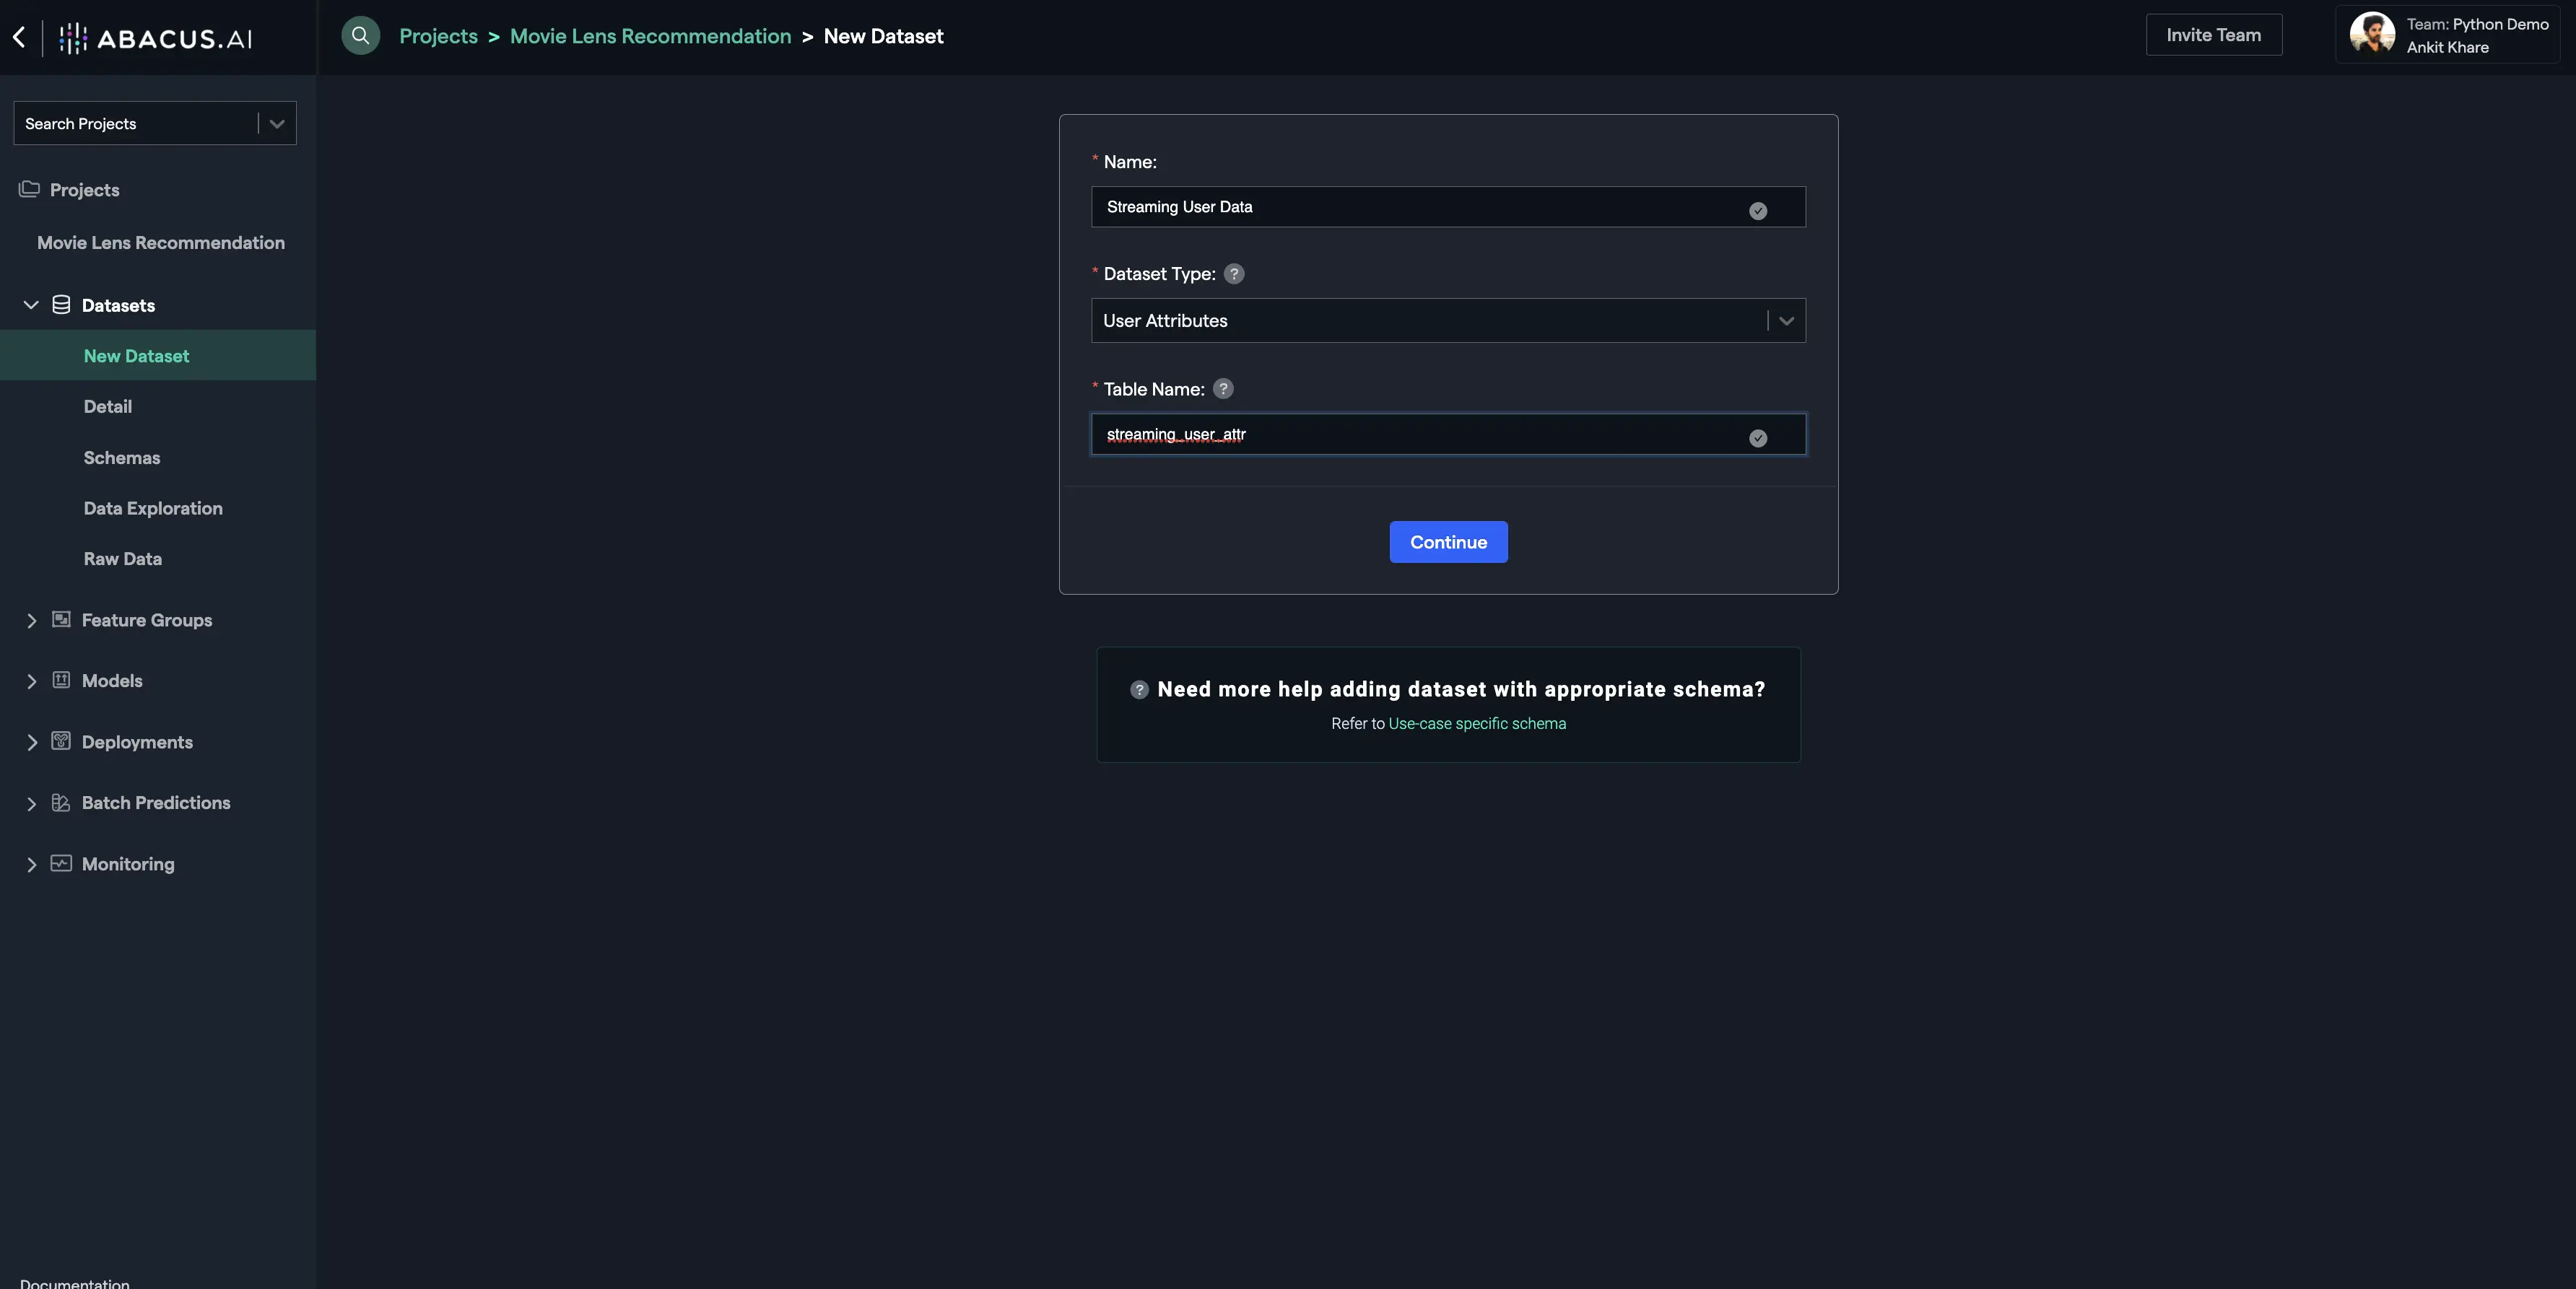Expand the Models section tree

pyautogui.click(x=30, y=681)
